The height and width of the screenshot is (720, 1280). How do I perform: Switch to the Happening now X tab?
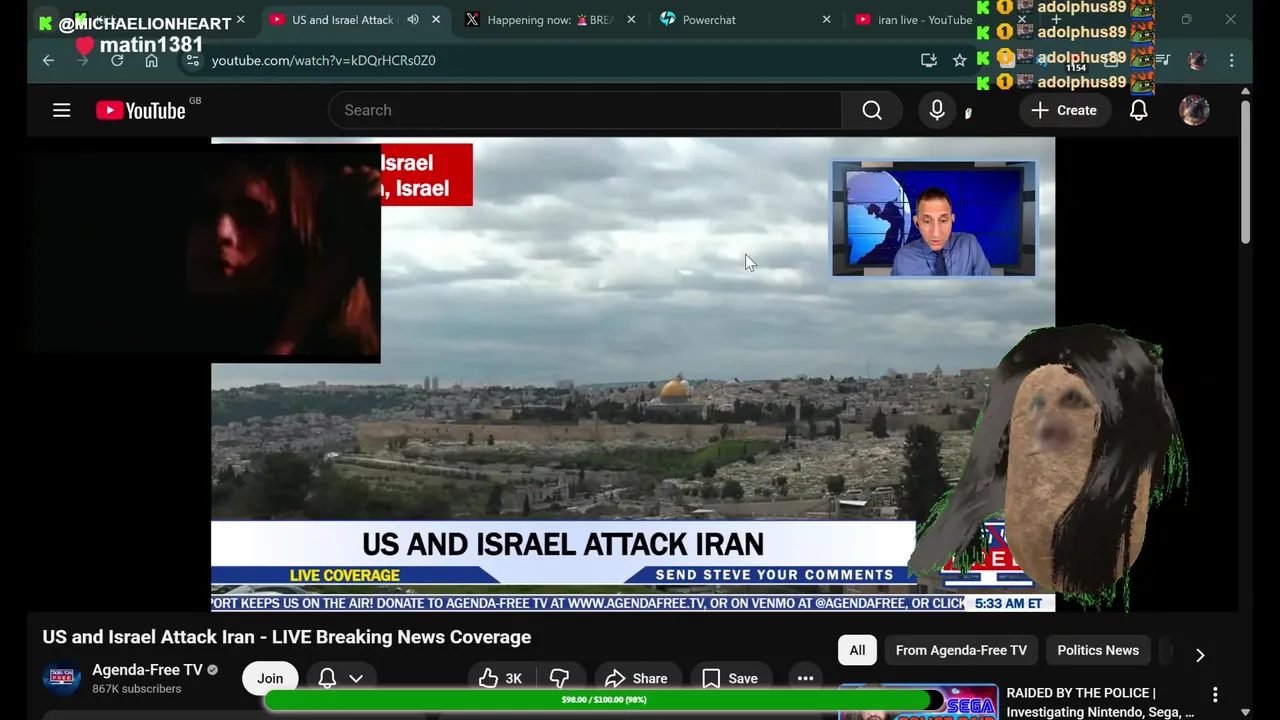pos(549,19)
